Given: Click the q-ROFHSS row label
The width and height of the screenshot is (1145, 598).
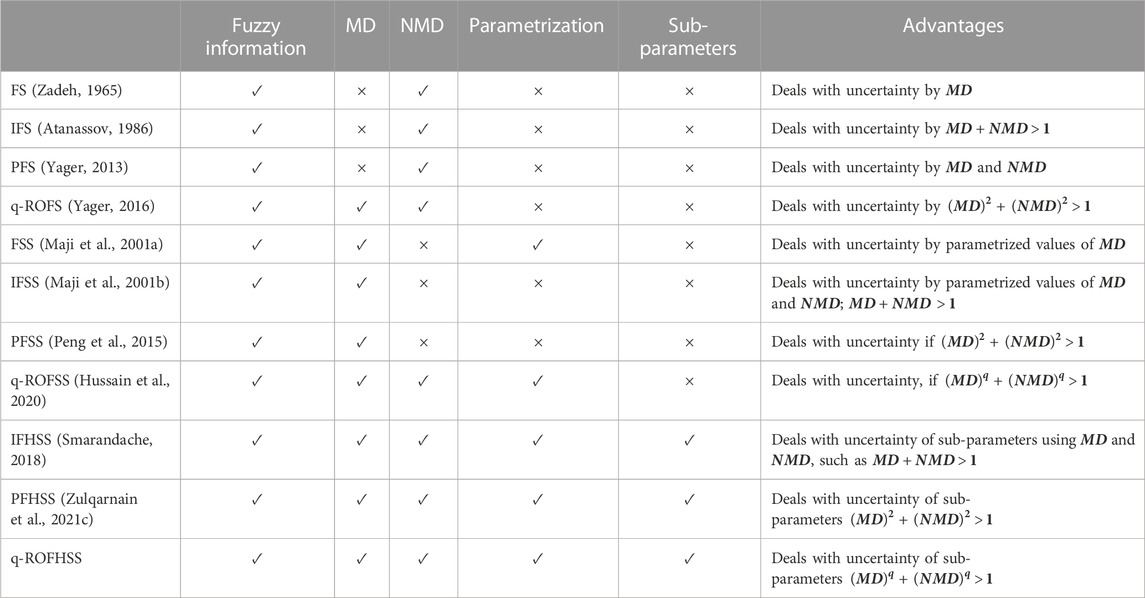Looking at the screenshot, I should 46,559.
